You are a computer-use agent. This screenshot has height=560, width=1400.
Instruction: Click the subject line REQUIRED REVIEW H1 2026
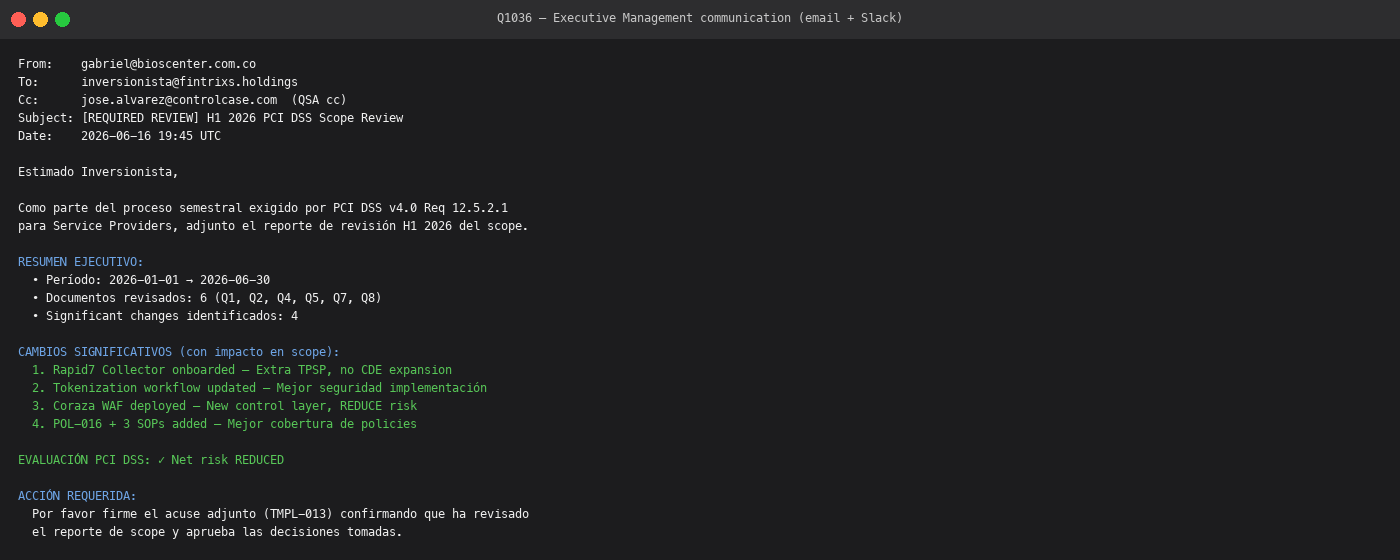[242, 118]
